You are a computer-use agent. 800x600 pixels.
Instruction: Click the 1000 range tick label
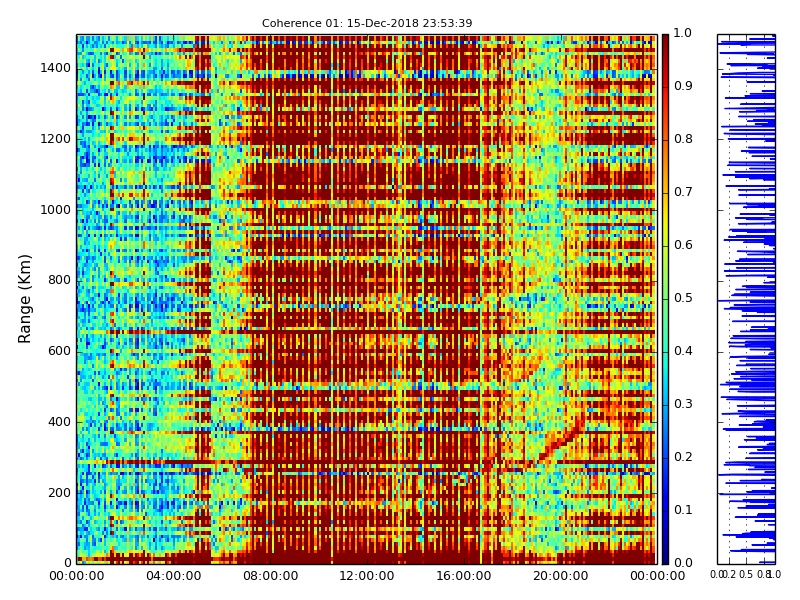(x=56, y=210)
